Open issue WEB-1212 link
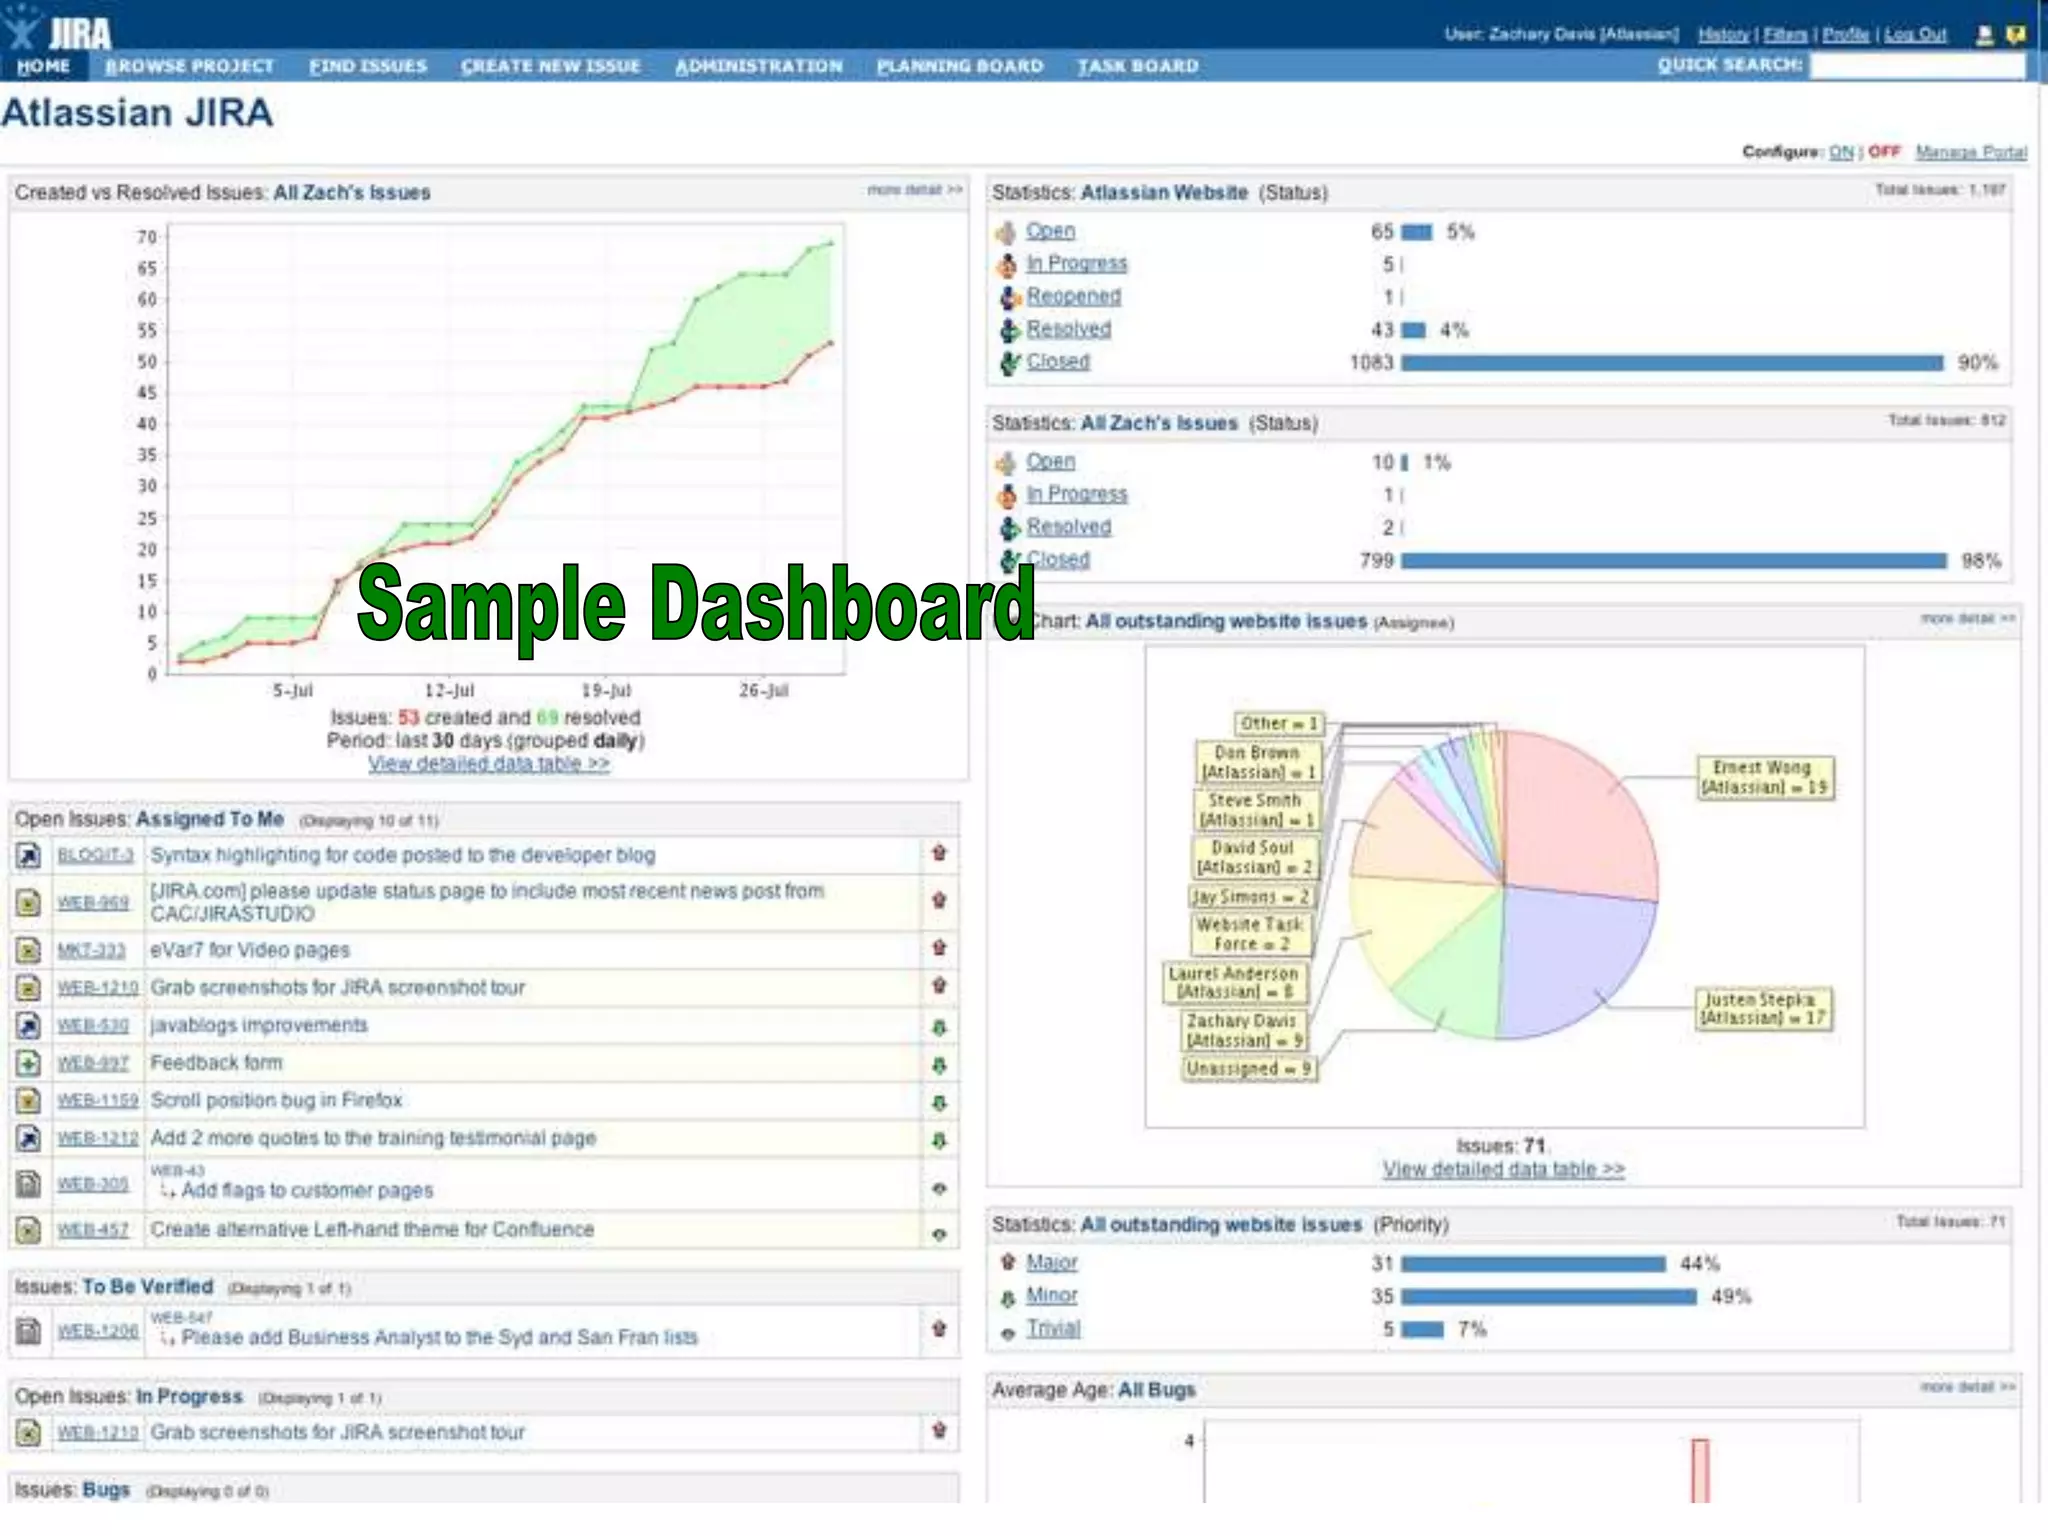 (97, 1139)
